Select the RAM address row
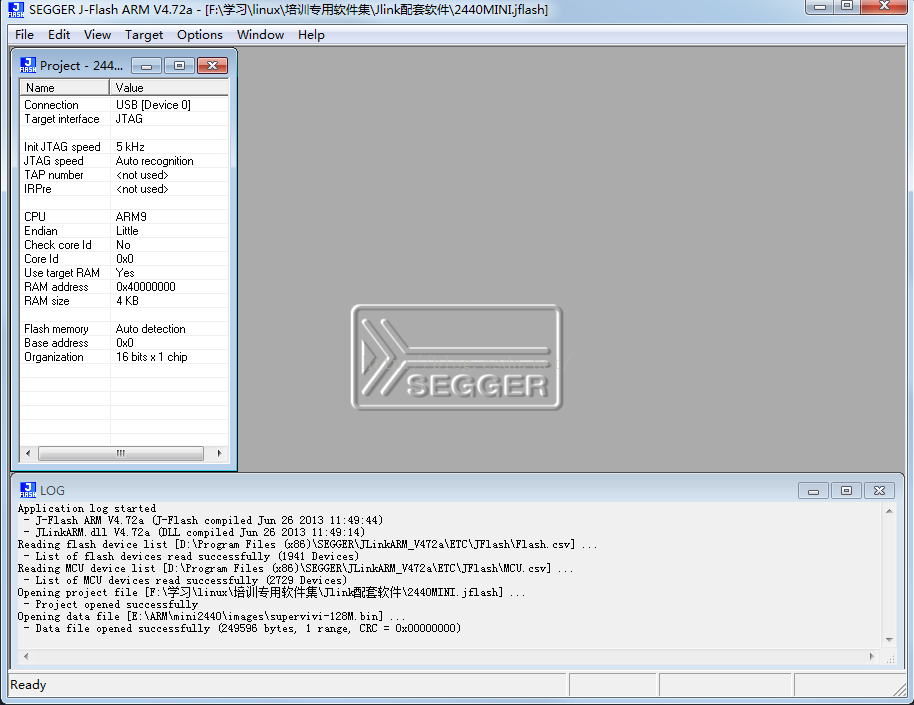Screen dimensions: 914x705 pos(124,287)
